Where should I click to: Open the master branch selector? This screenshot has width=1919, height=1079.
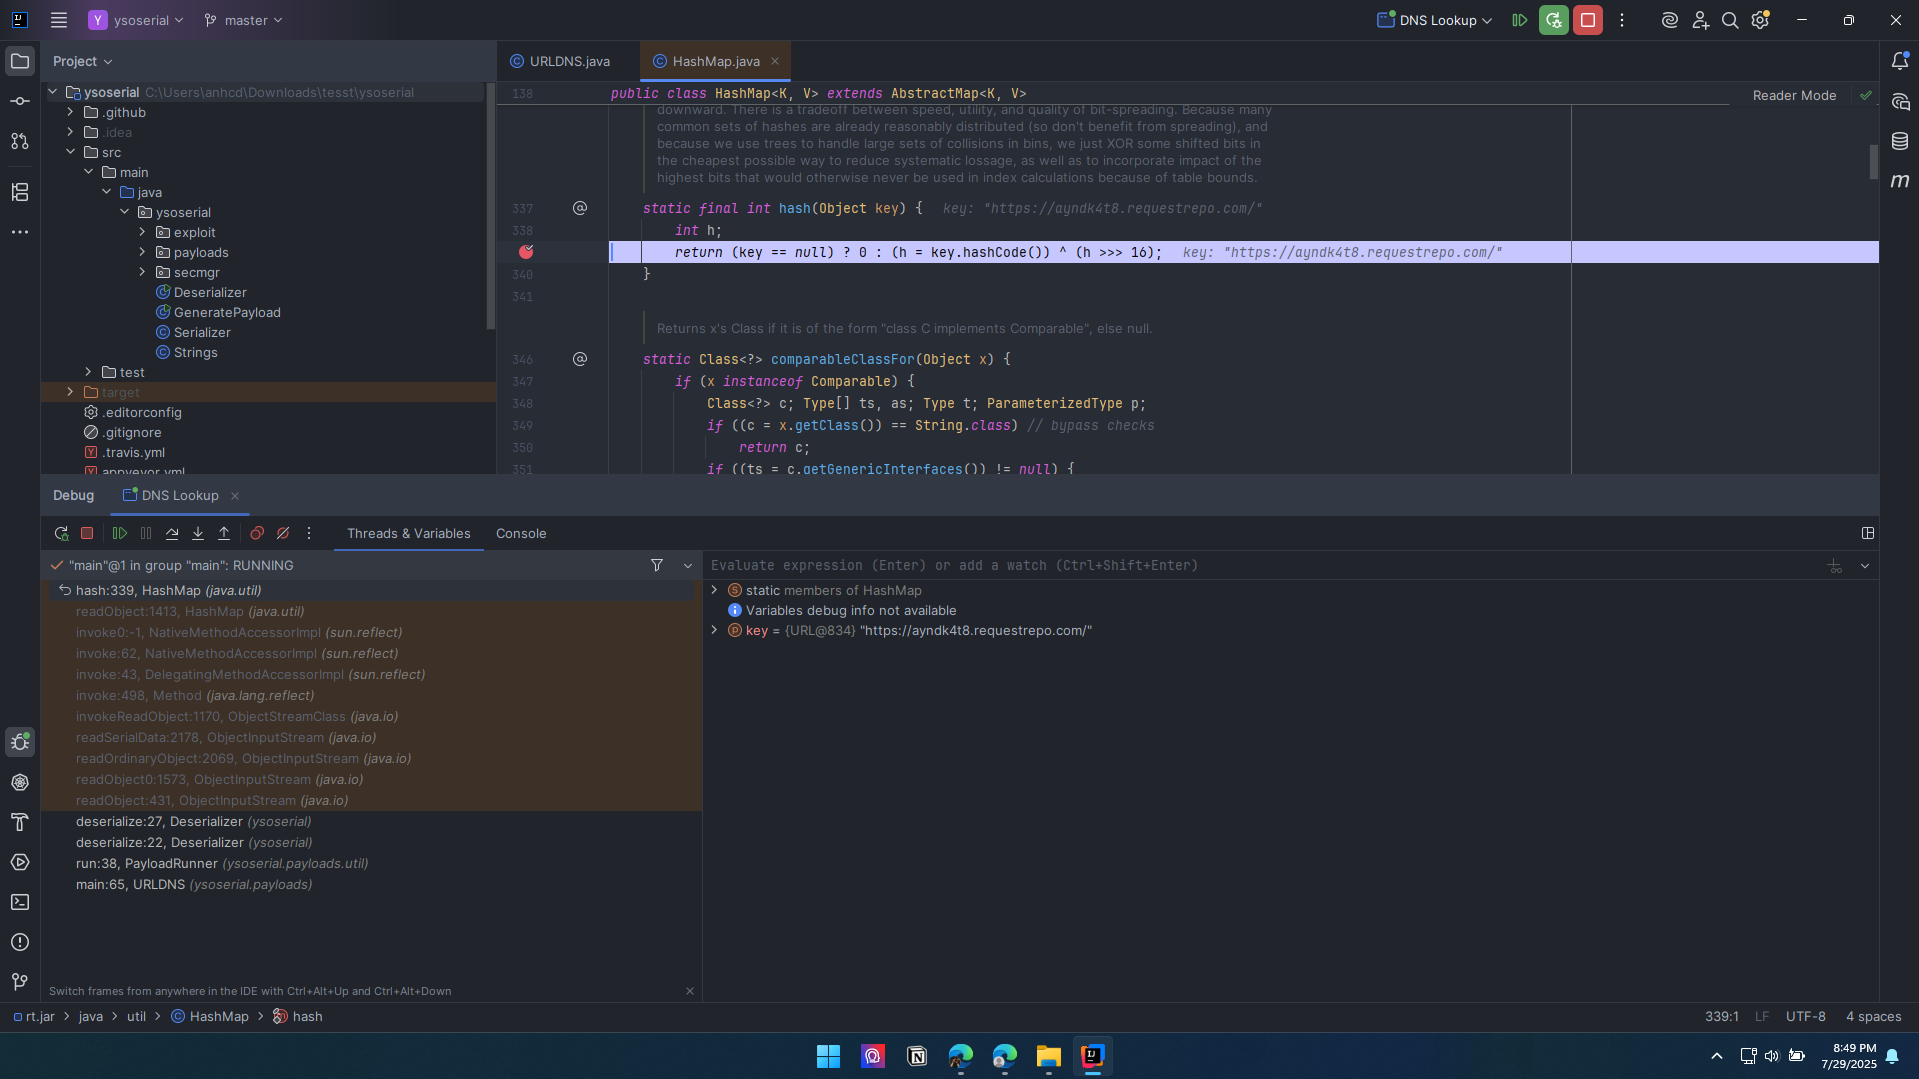(x=243, y=20)
